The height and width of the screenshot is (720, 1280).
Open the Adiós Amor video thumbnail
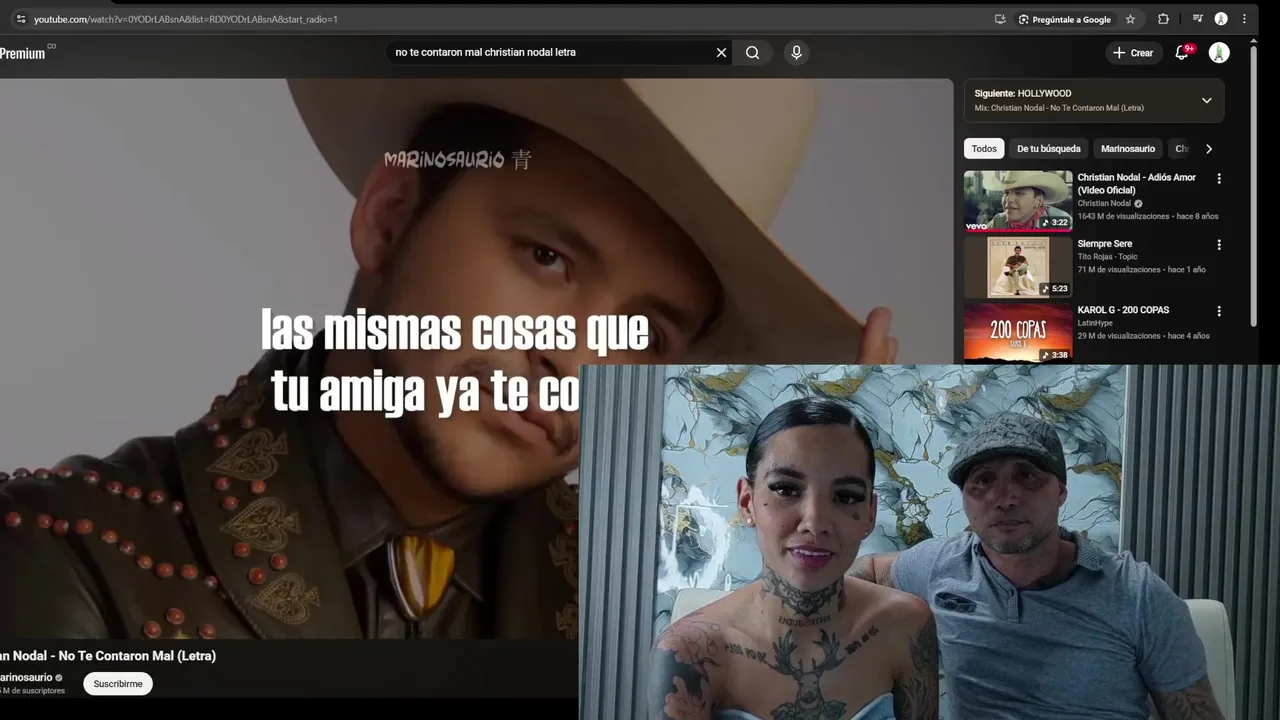(1018, 201)
